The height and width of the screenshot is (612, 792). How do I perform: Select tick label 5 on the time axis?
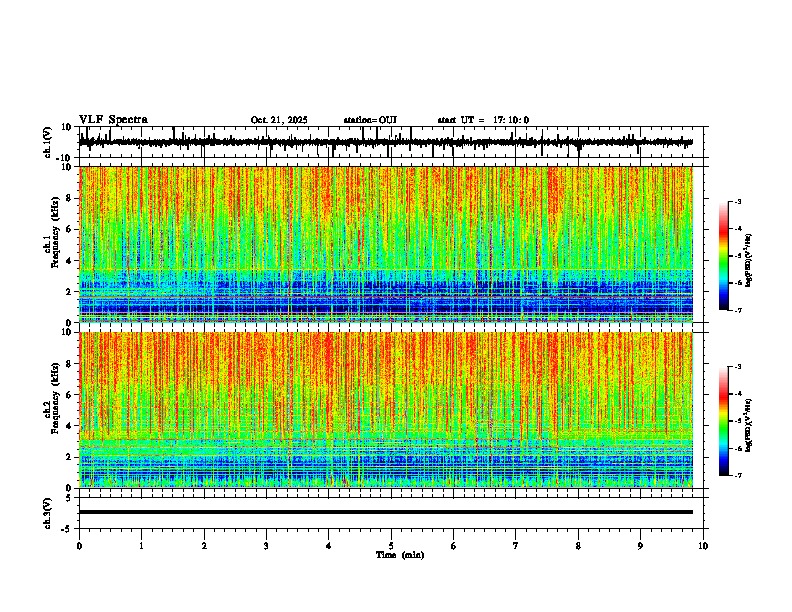coord(391,546)
